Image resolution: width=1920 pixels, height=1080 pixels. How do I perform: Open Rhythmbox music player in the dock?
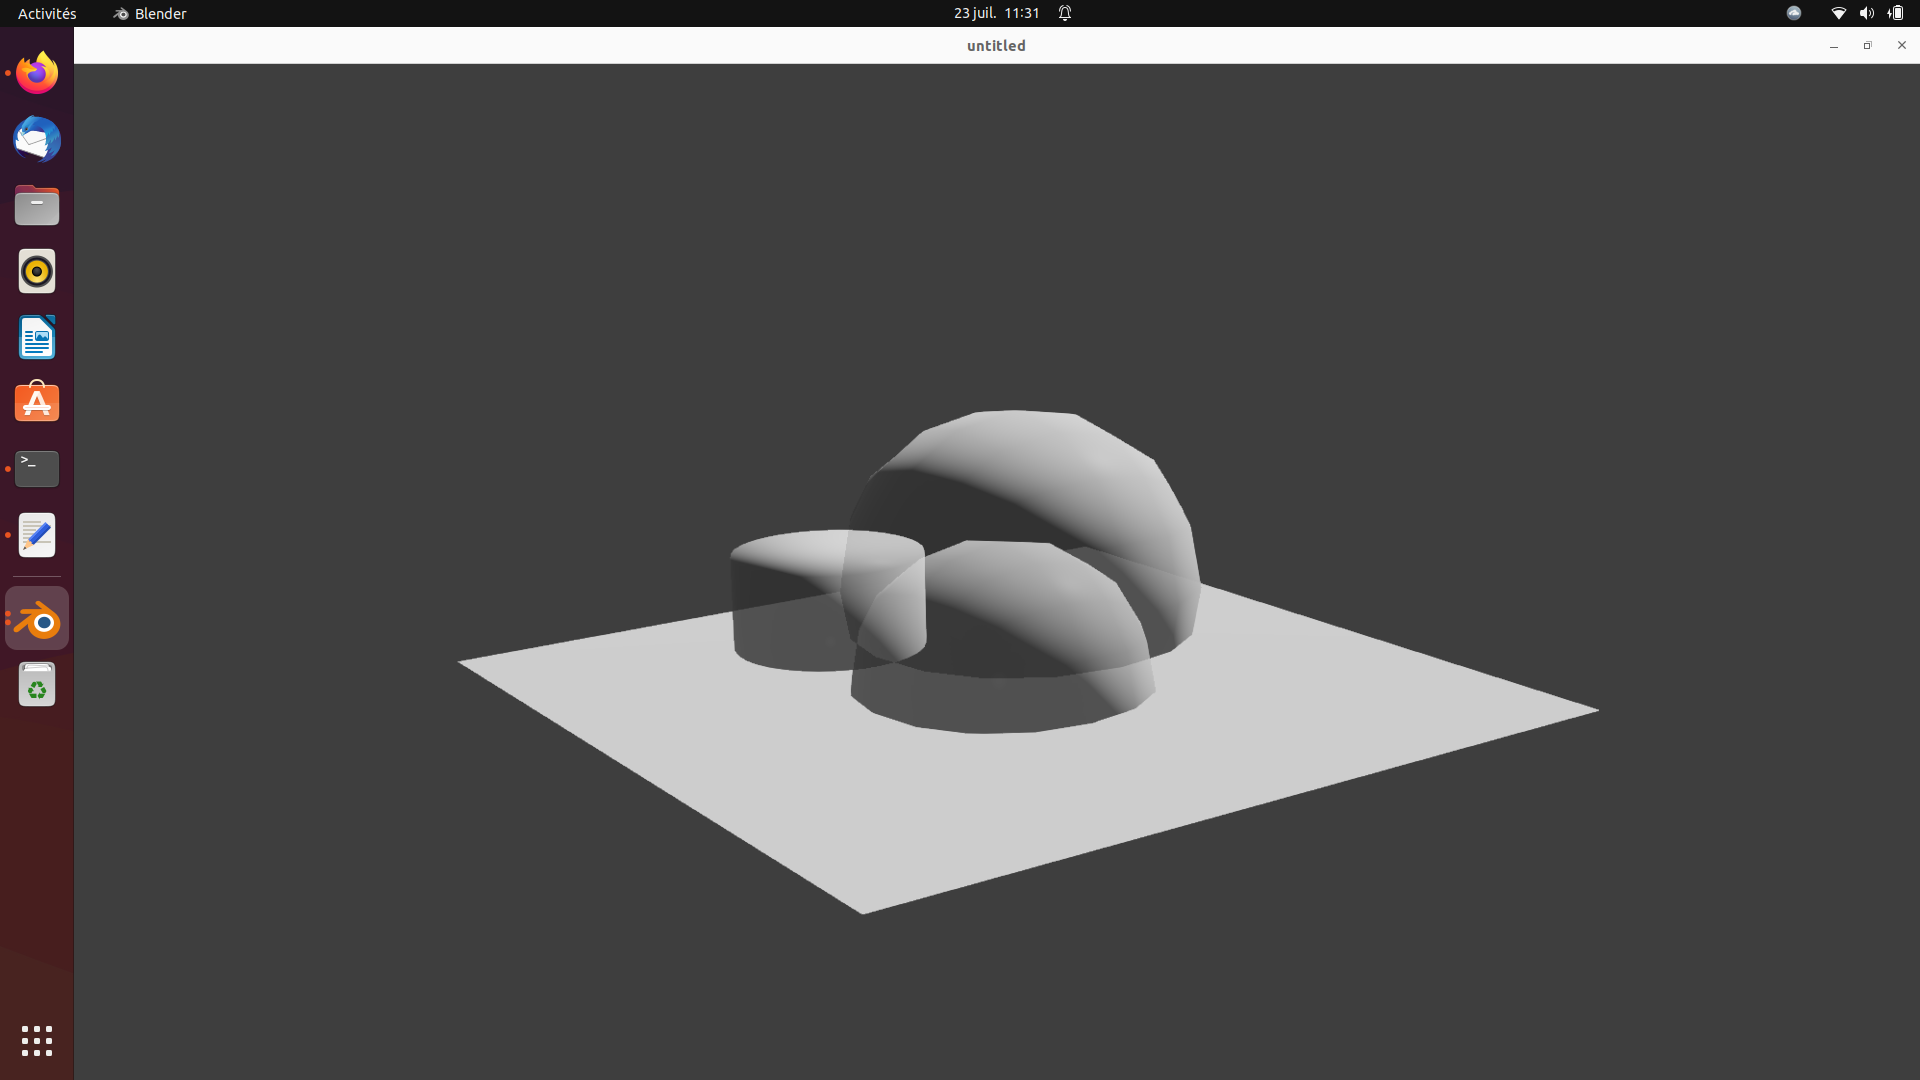click(37, 271)
